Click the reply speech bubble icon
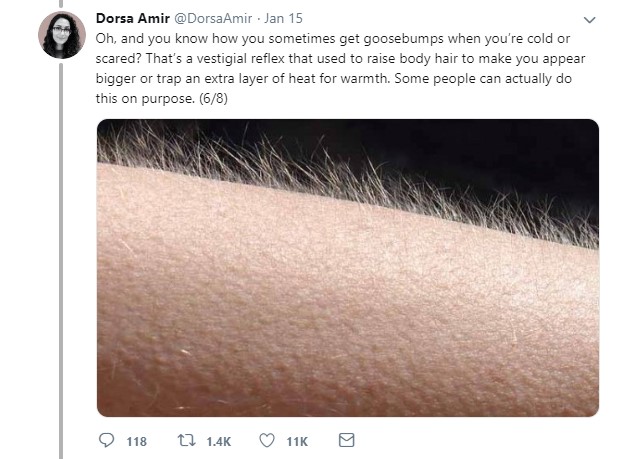 point(106,440)
